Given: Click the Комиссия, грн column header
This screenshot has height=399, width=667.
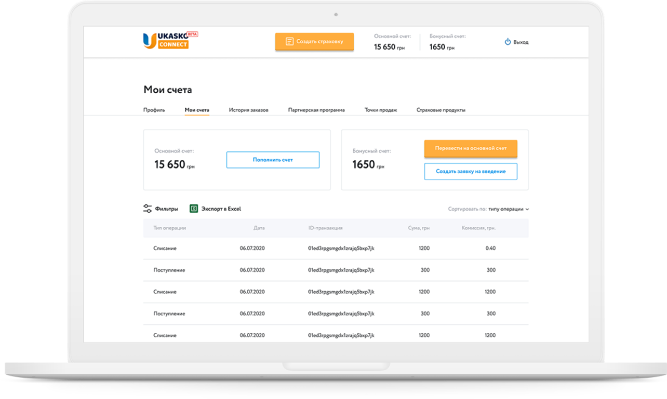Looking at the screenshot, I should [479, 228].
